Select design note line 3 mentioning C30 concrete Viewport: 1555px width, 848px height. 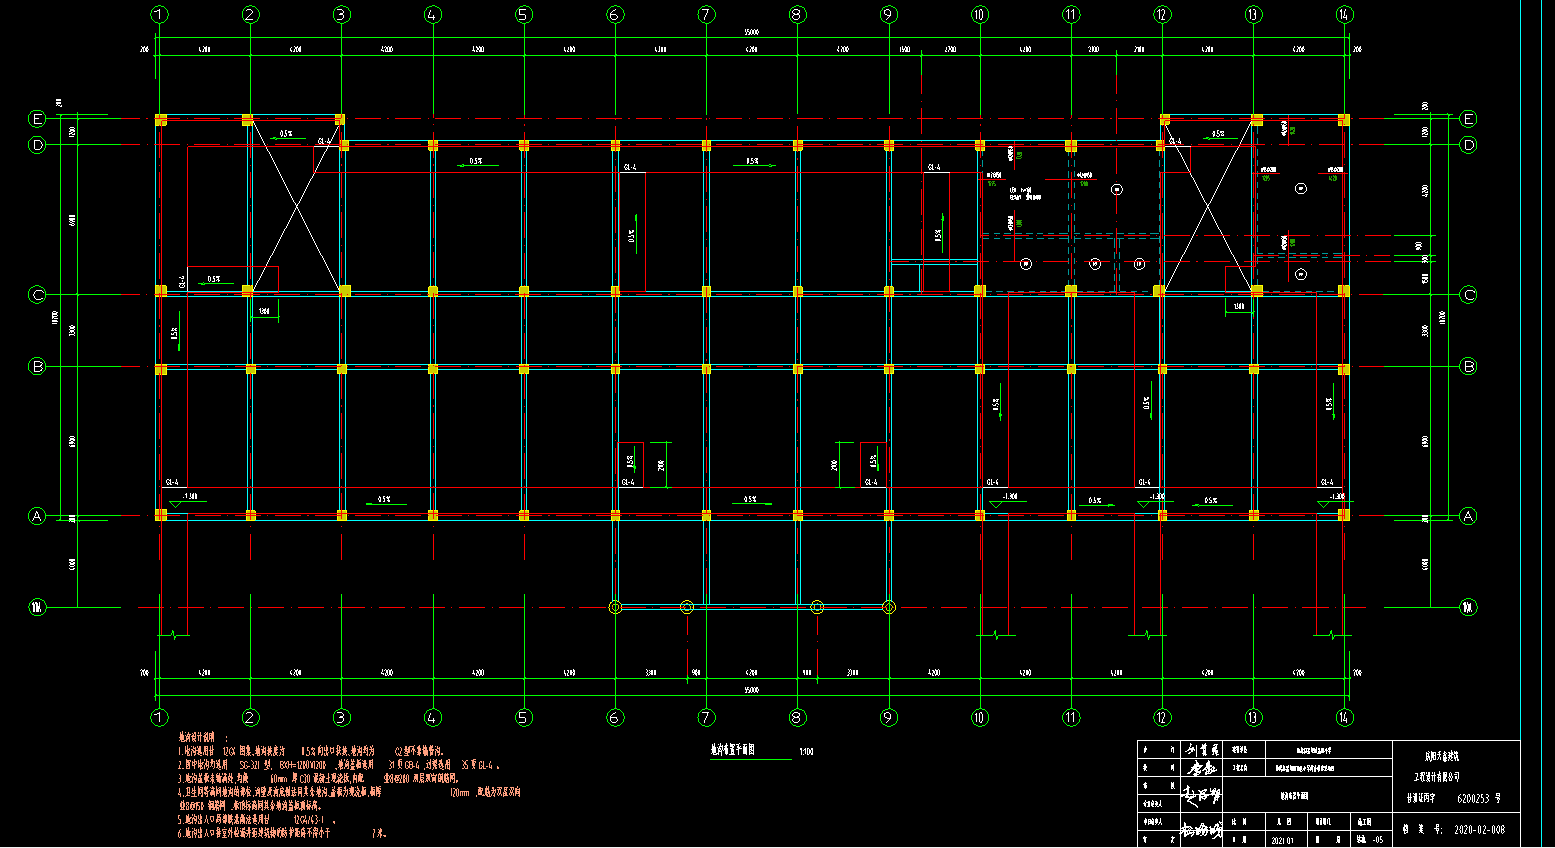pyautogui.click(x=318, y=778)
